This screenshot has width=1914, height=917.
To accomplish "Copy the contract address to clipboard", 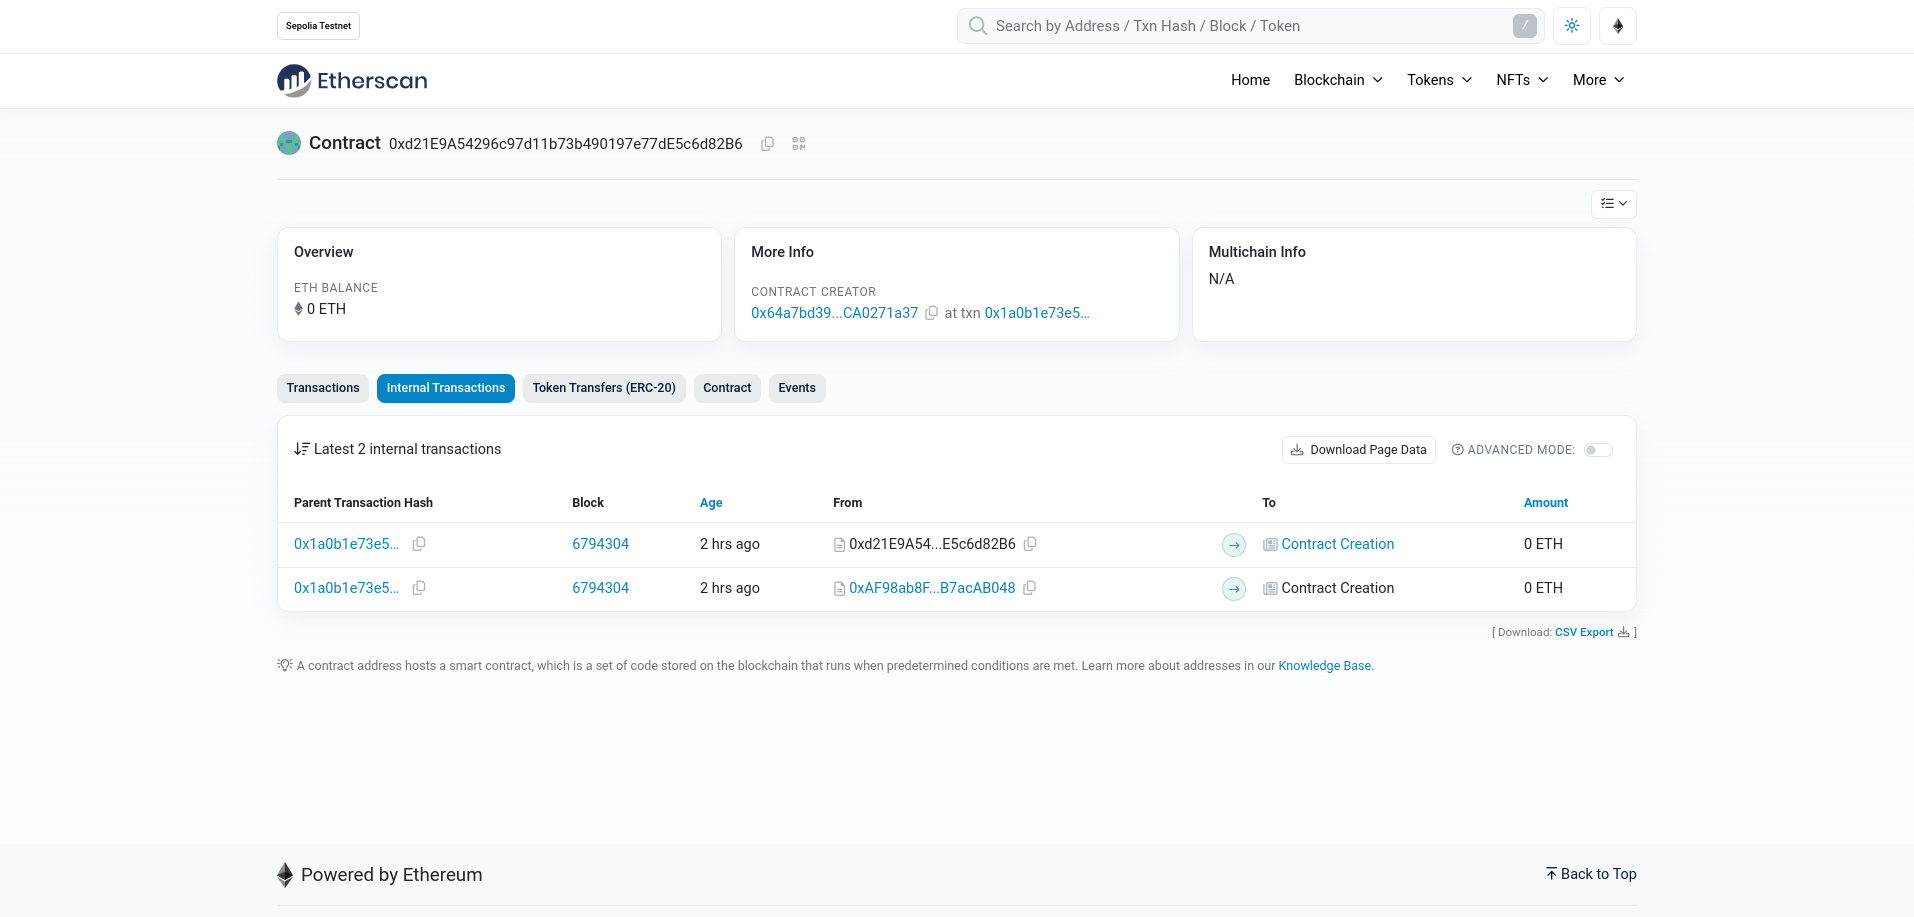I will [767, 144].
